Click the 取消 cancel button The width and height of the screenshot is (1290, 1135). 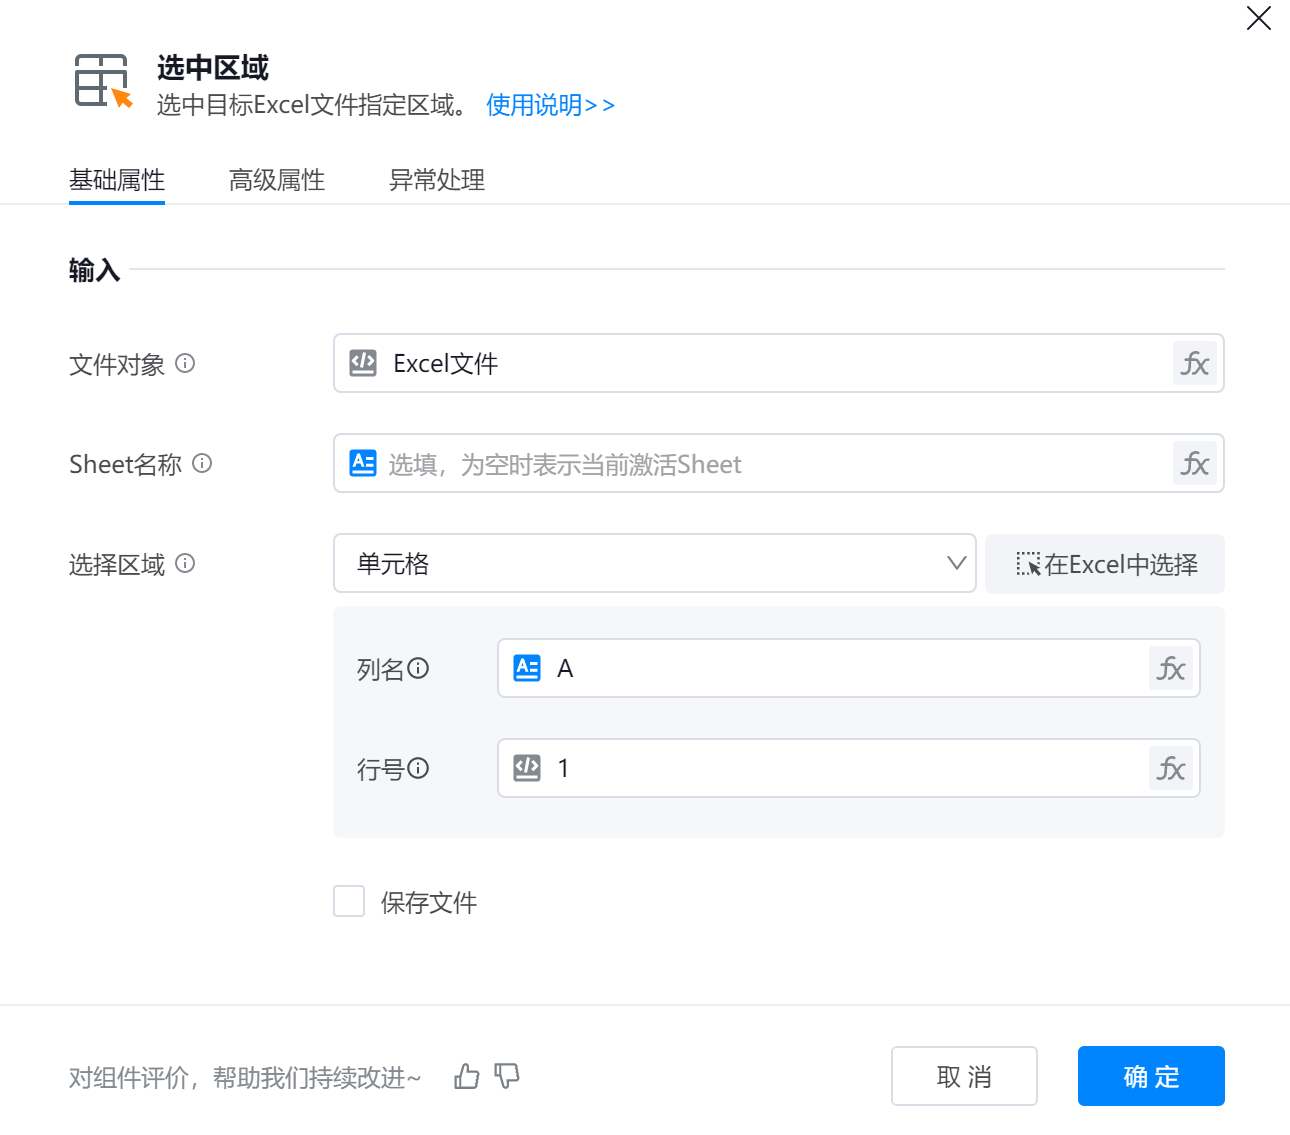coord(964,1076)
